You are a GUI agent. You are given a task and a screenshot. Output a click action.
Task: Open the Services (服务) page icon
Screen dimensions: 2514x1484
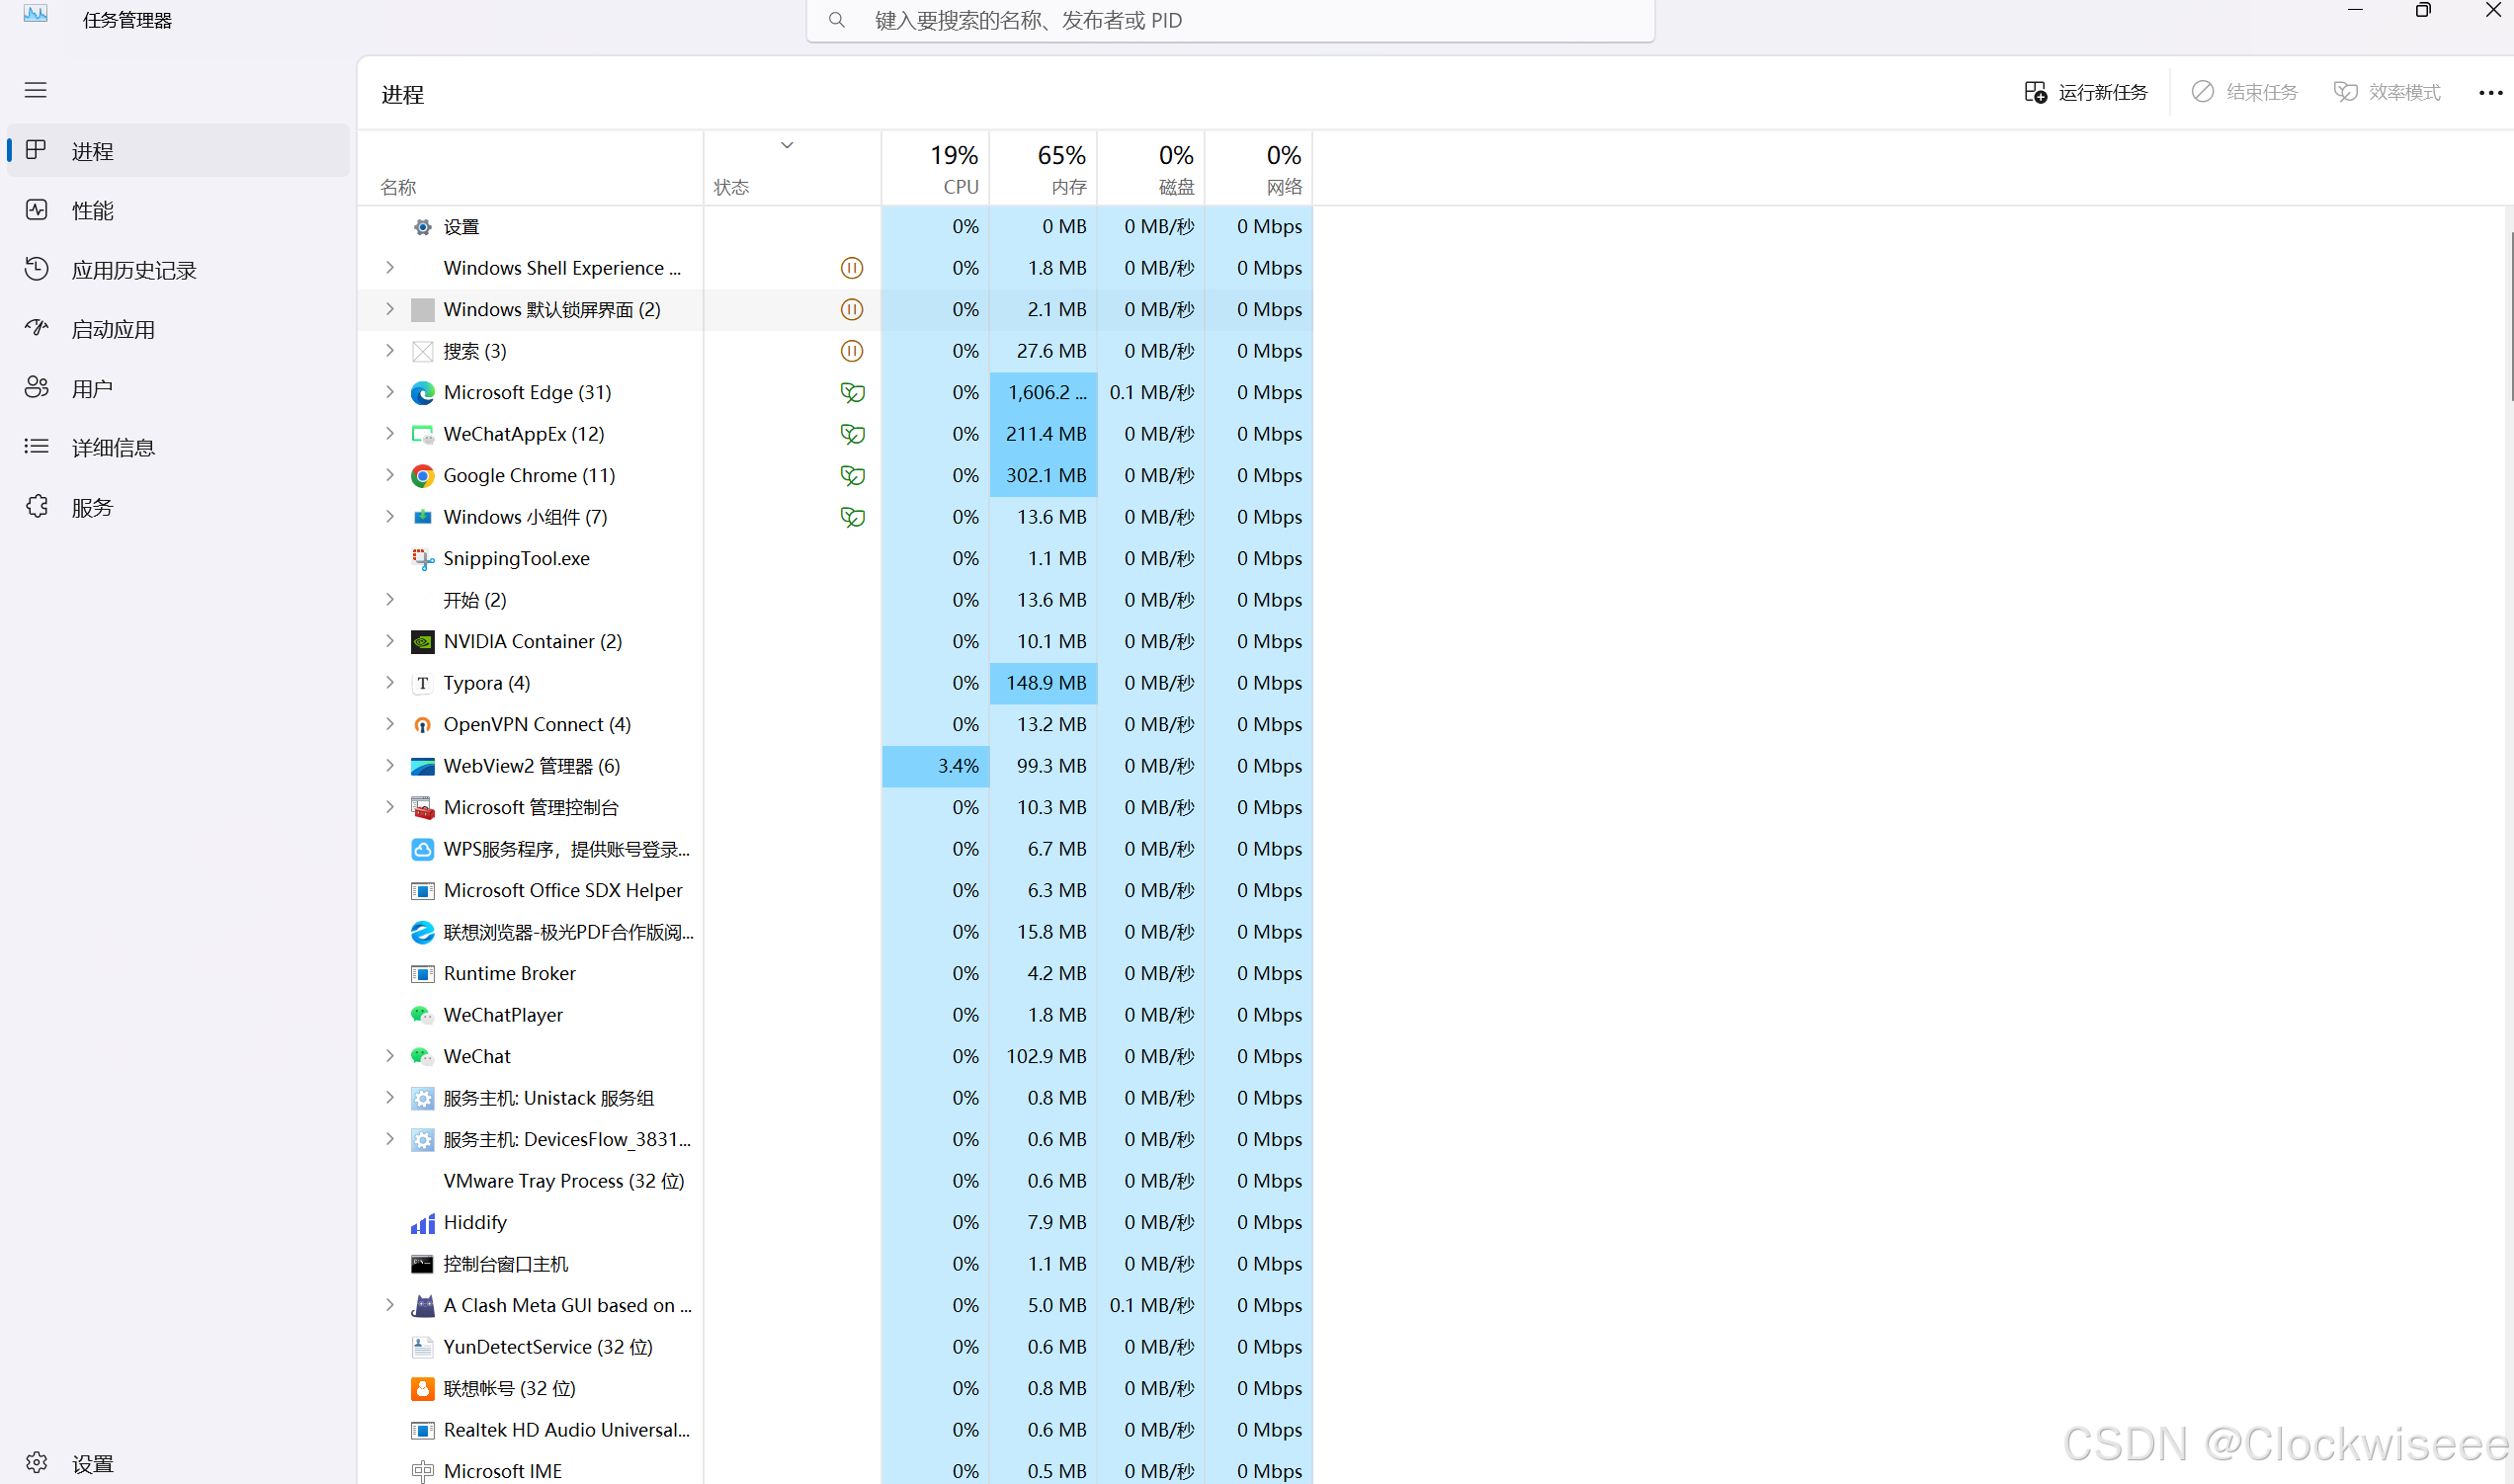click(x=37, y=507)
